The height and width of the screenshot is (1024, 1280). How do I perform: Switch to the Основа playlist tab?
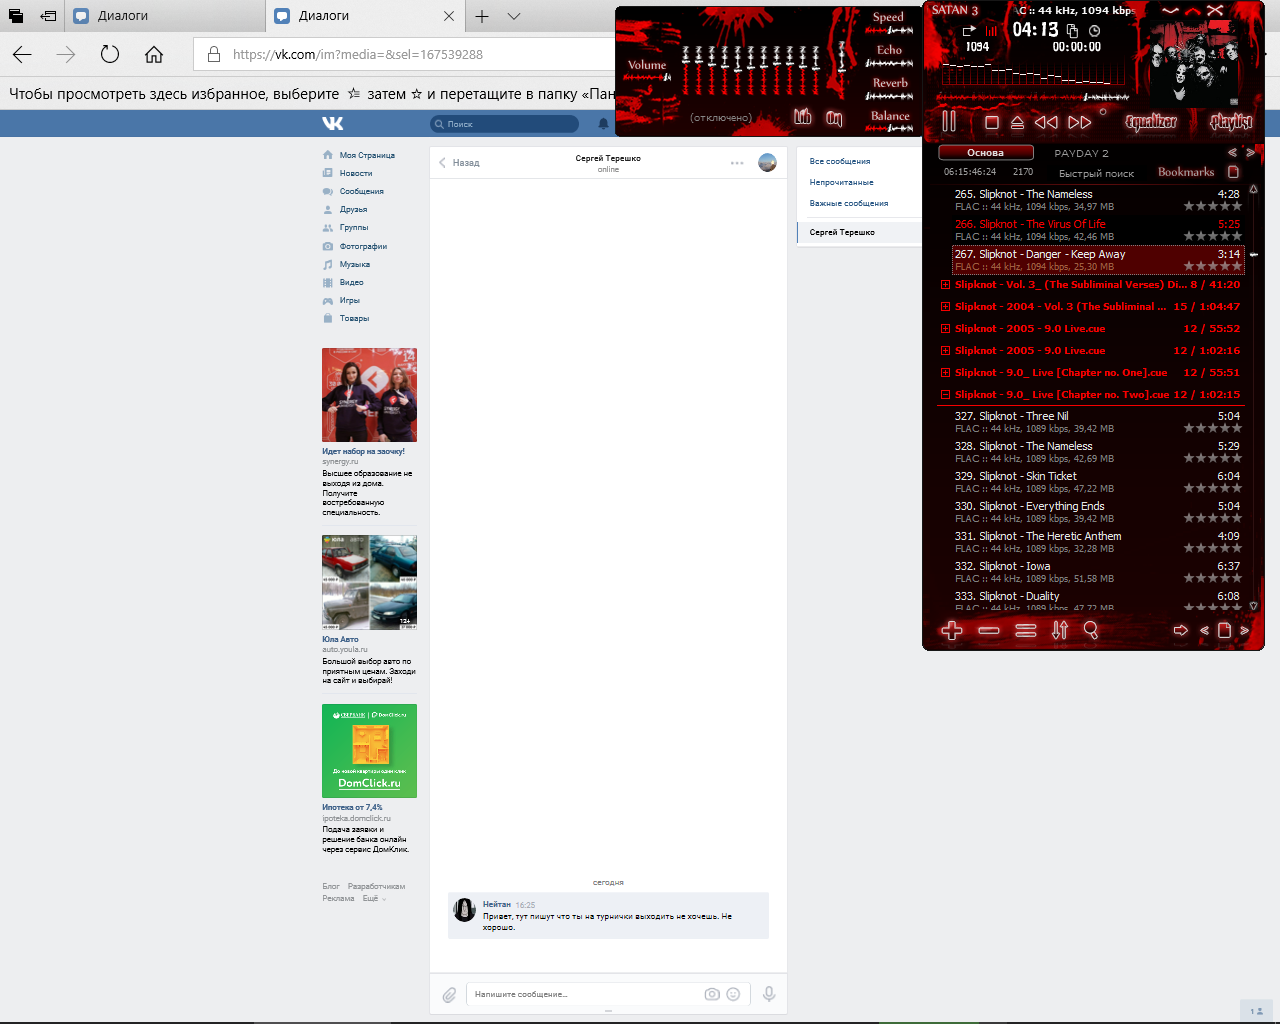[985, 153]
